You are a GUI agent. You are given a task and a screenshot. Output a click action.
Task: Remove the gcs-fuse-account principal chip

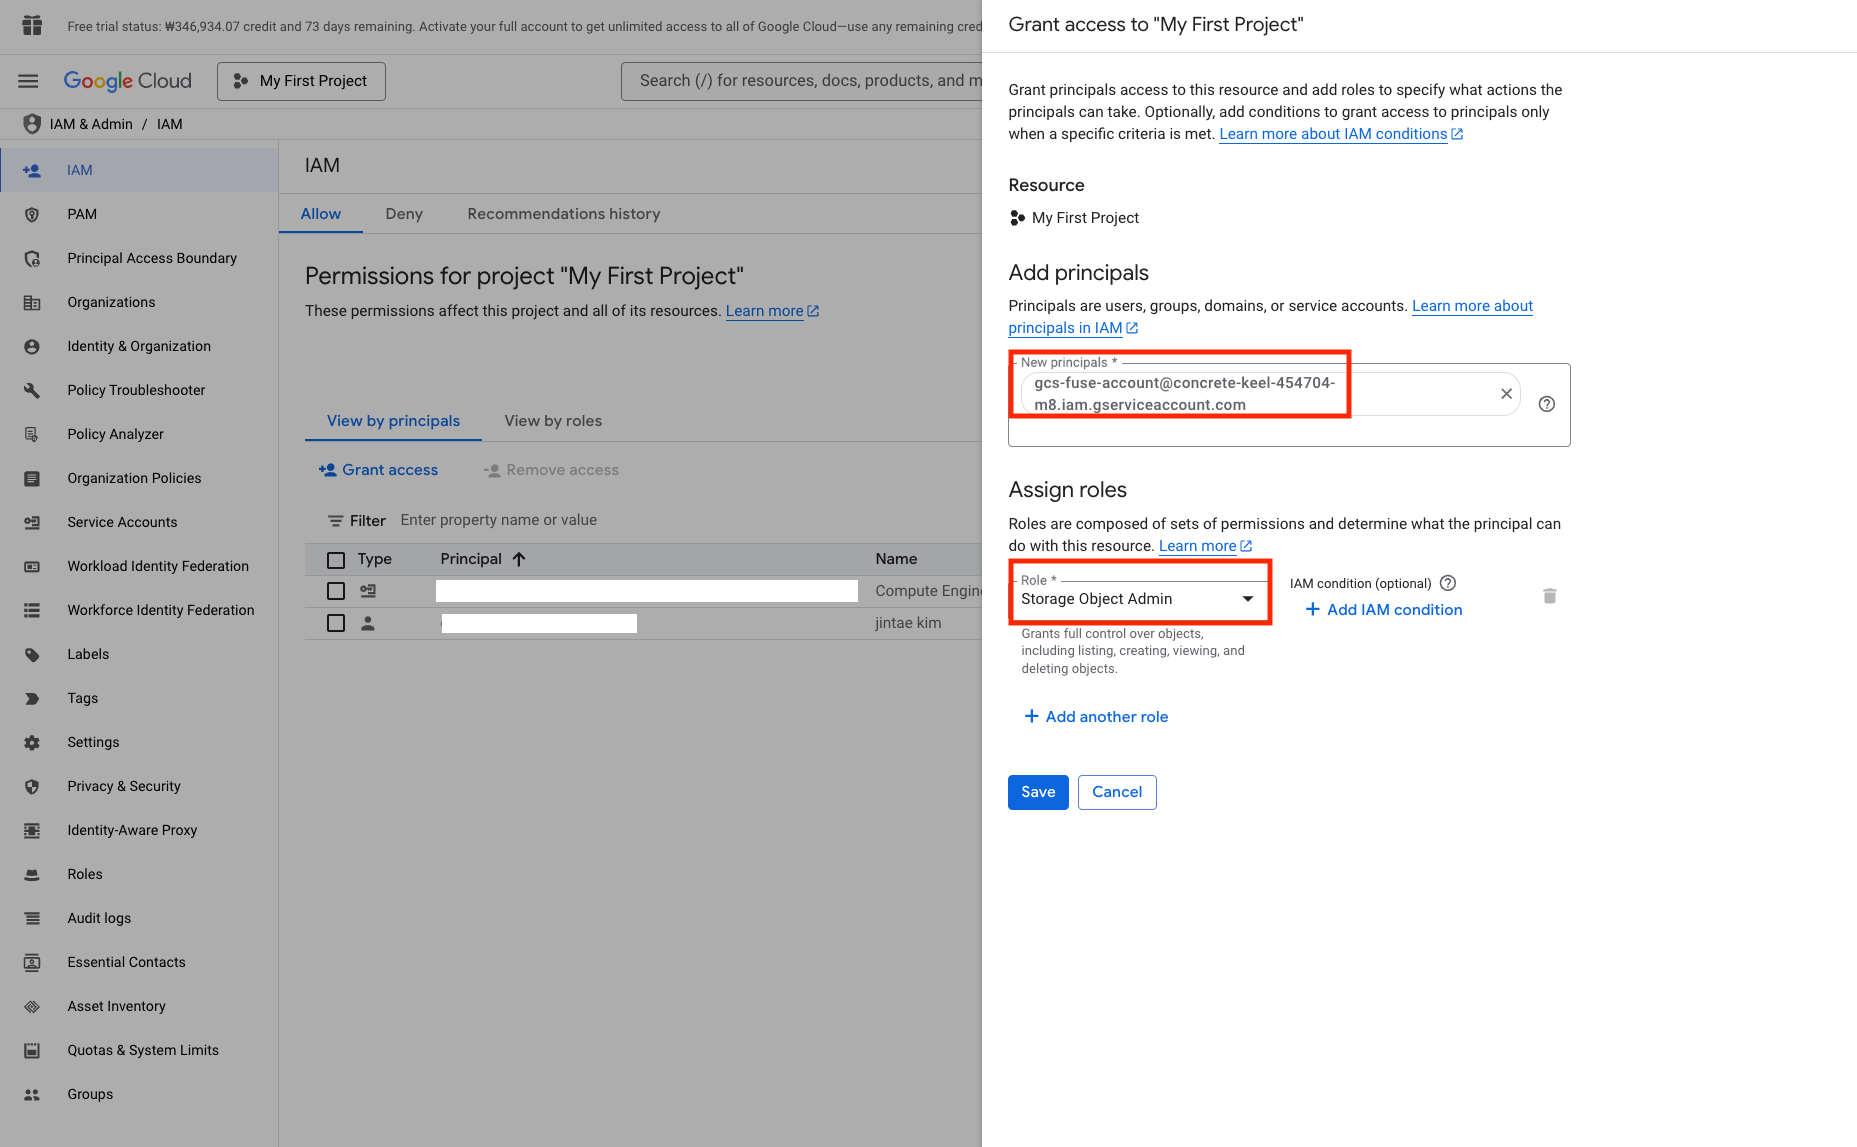pyautogui.click(x=1506, y=394)
